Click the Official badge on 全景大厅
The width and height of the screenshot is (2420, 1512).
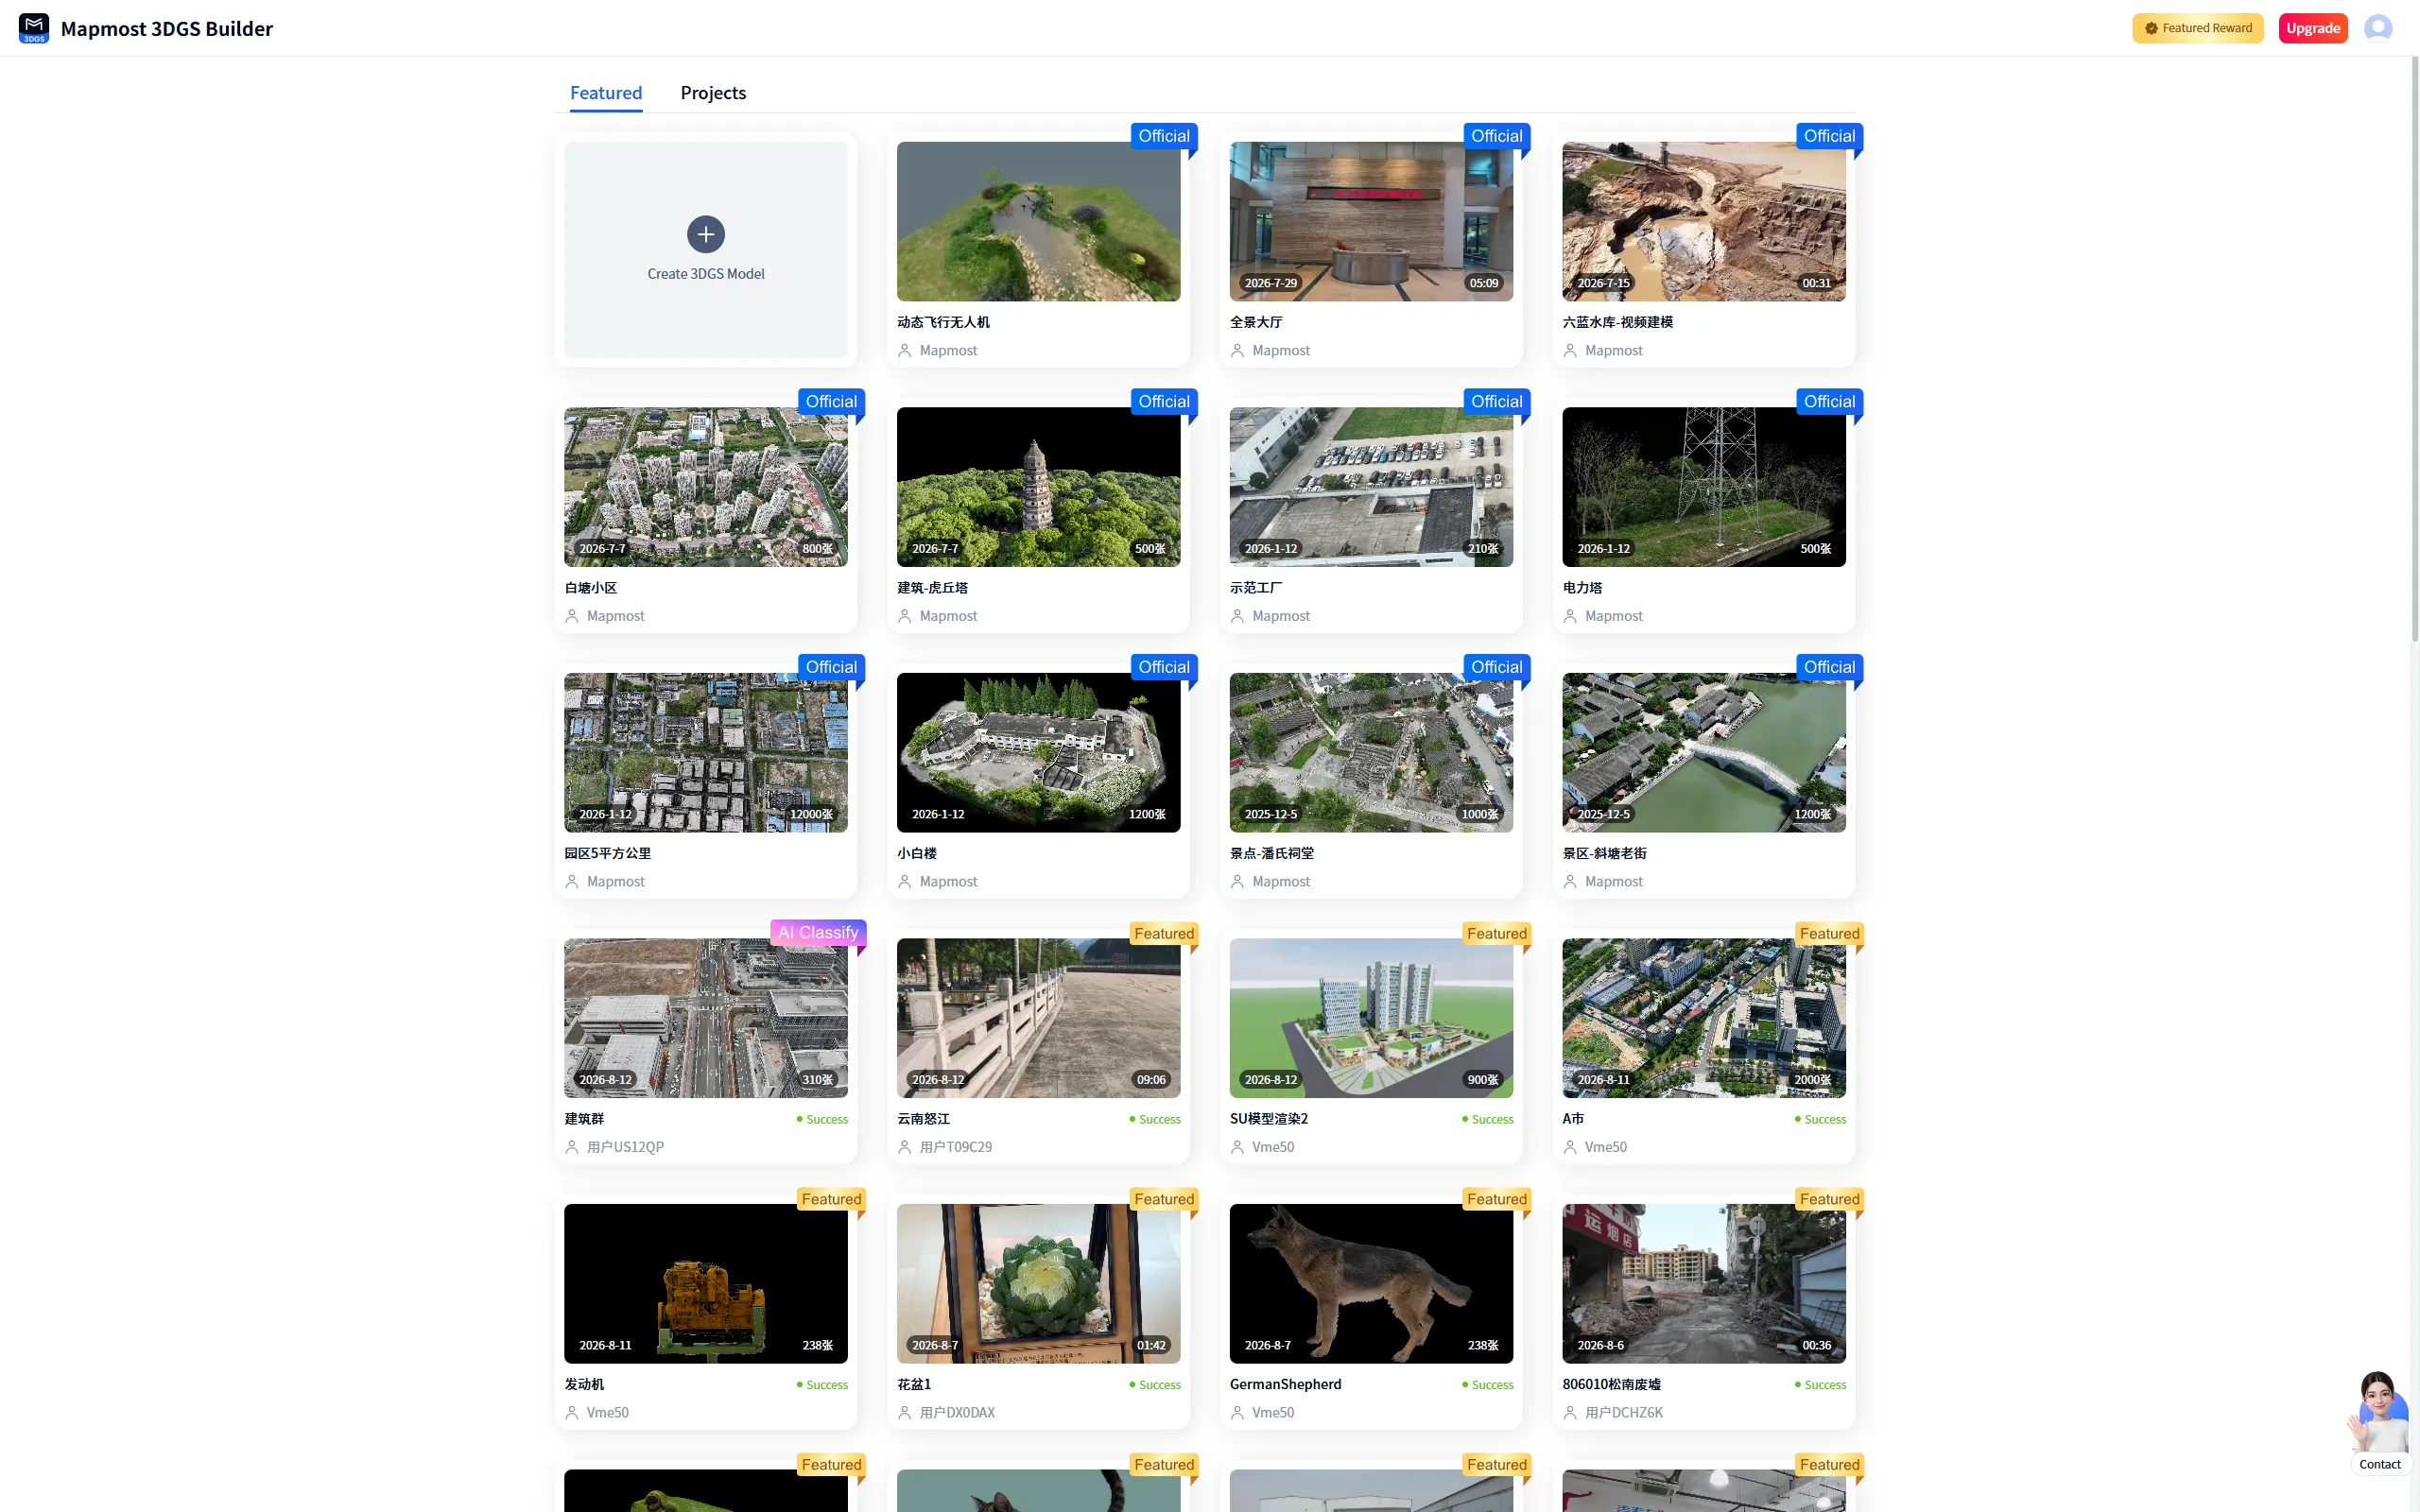tap(1497, 136)
